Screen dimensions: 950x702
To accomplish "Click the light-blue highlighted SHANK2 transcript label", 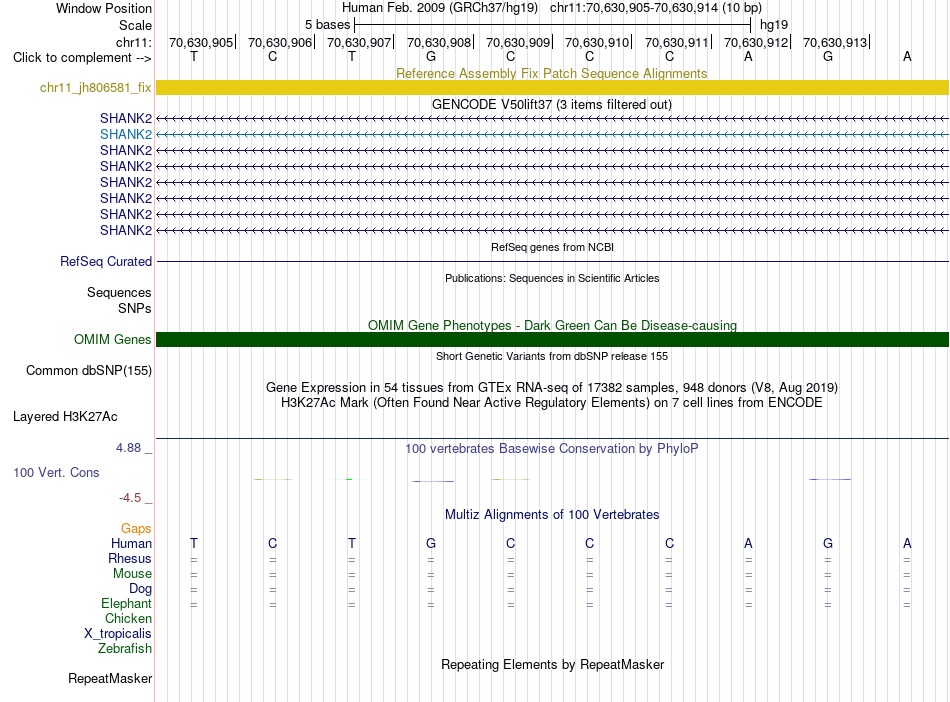I will (126, 134).
